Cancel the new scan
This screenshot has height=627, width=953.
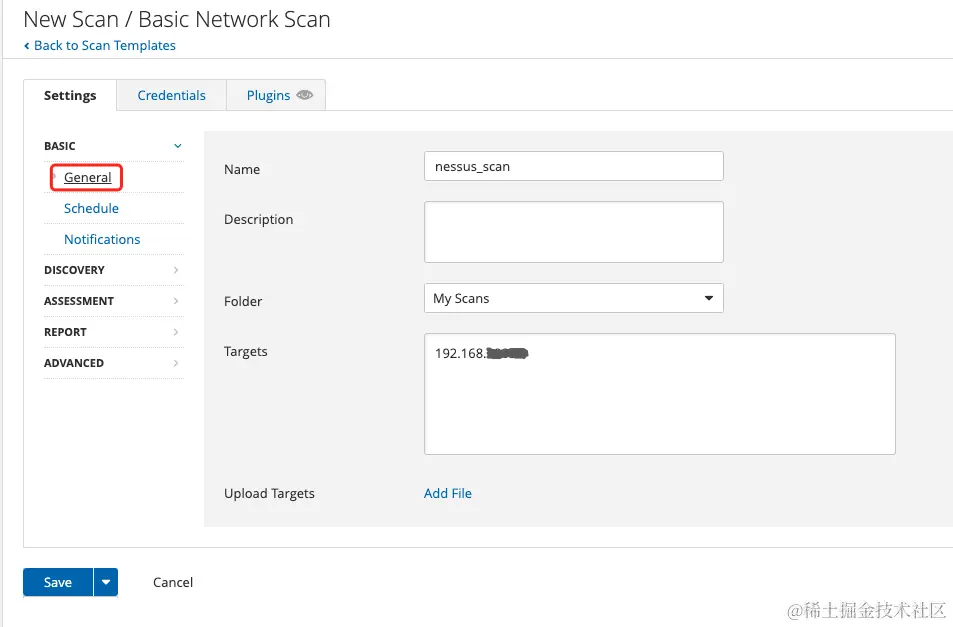coord(173,582)
